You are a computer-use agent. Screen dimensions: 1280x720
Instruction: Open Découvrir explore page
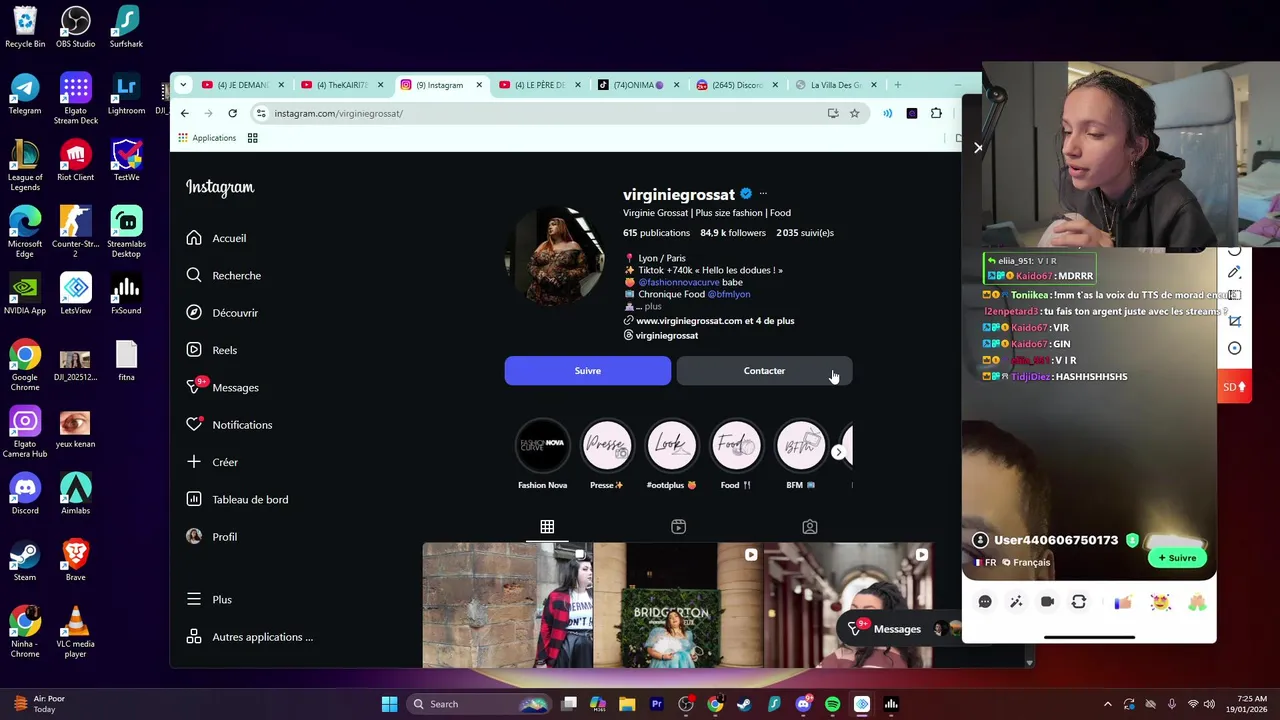pos(222,313)
